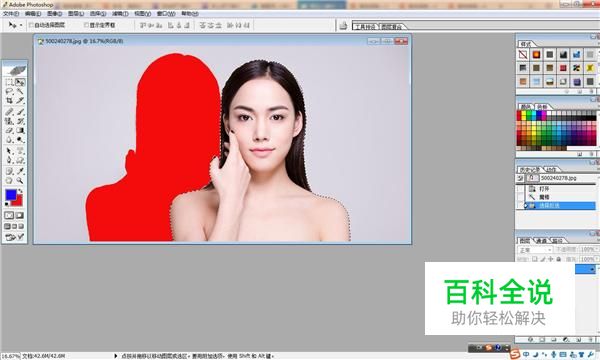
Task: Select the Healing Brush tool
Action: [9, 112]
